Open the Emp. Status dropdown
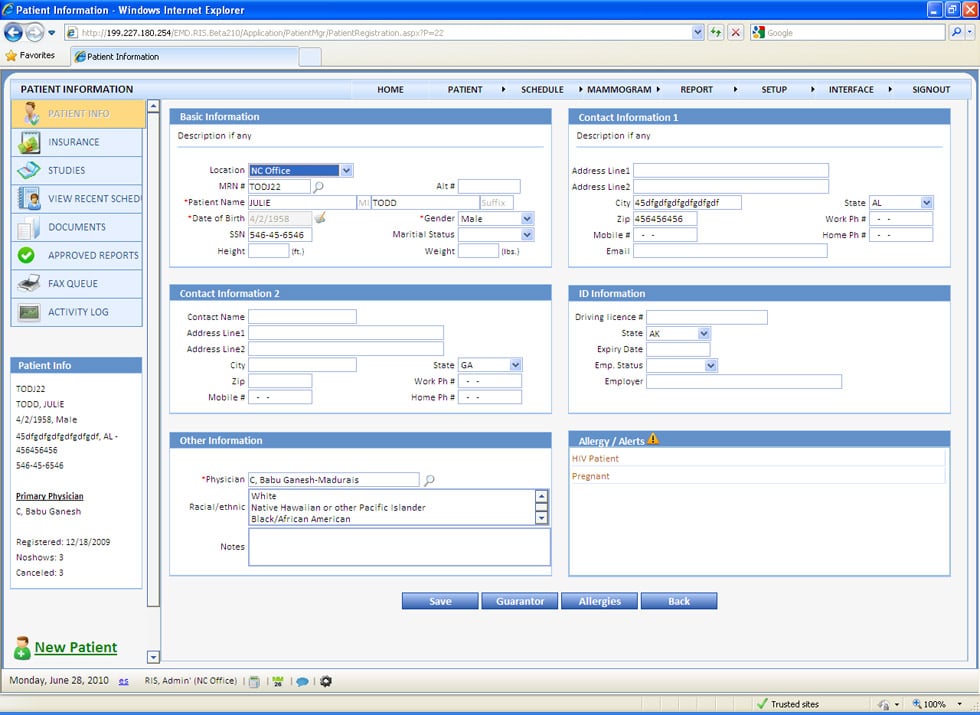Image resolution: width=980 pixels, height=715 pixels. click(x=711, y=366)
